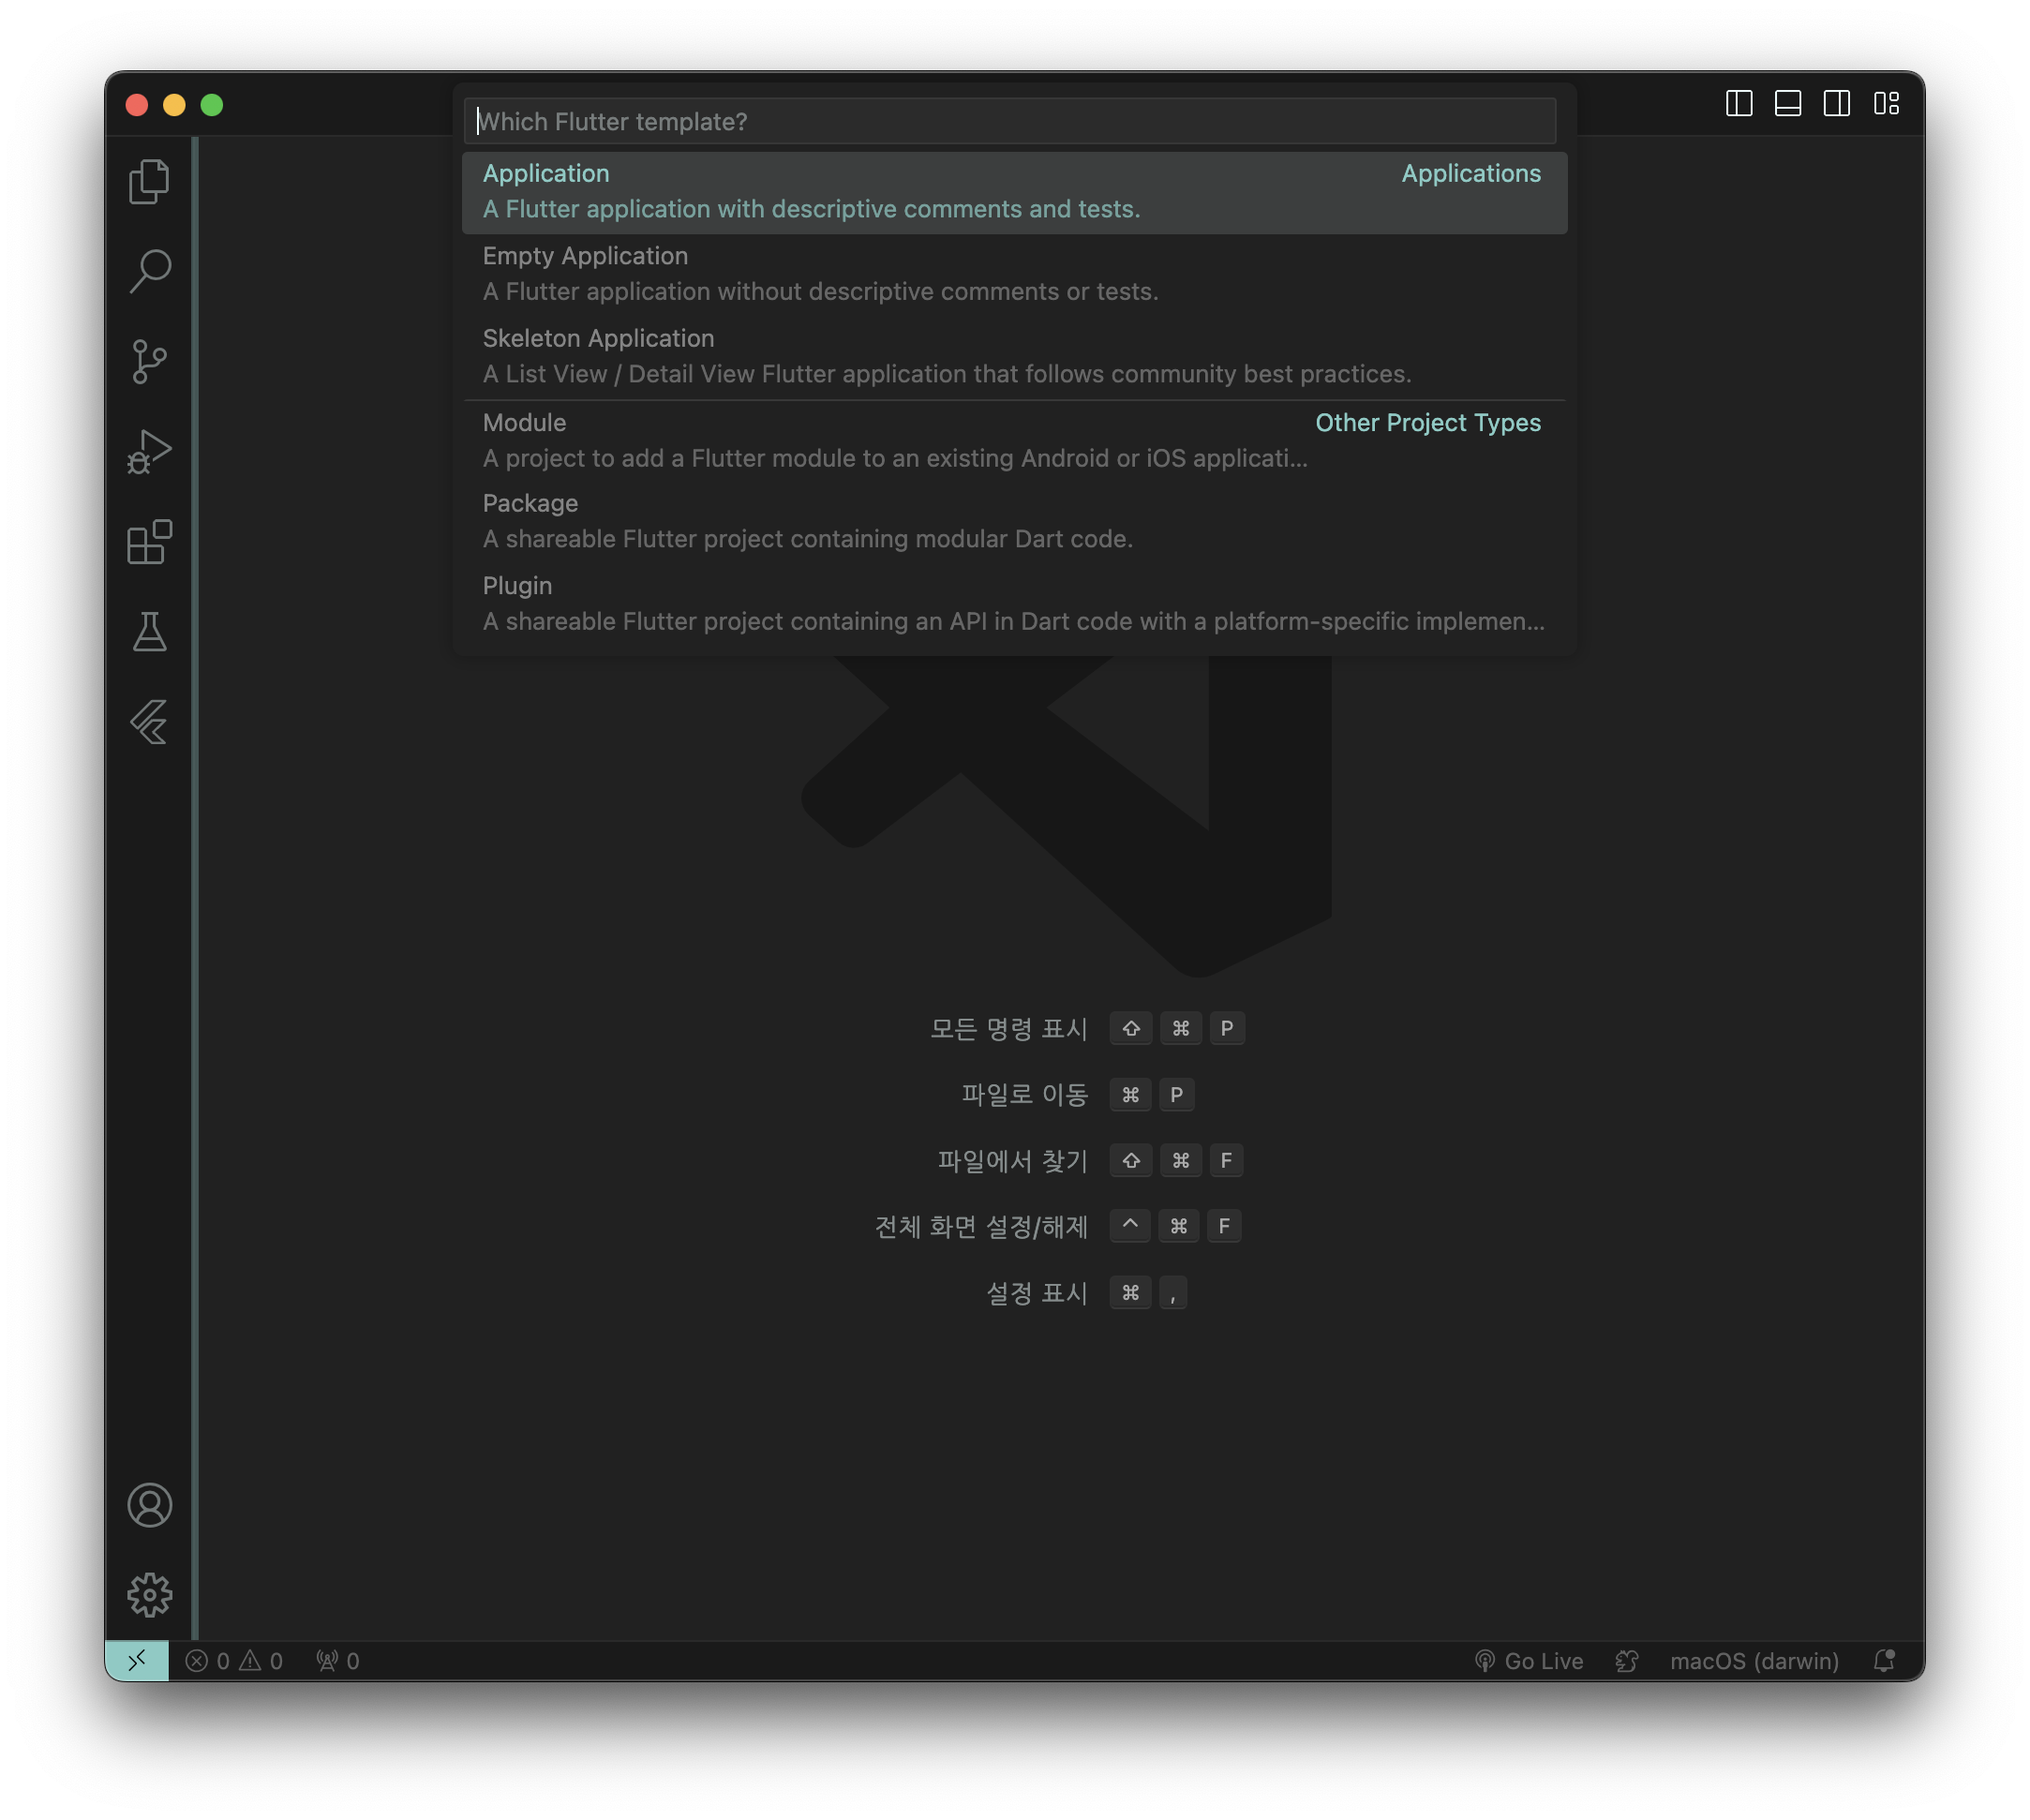Open the Accounts icon
This screenshot has height=1820, width=2030.
pos(149,1505)
